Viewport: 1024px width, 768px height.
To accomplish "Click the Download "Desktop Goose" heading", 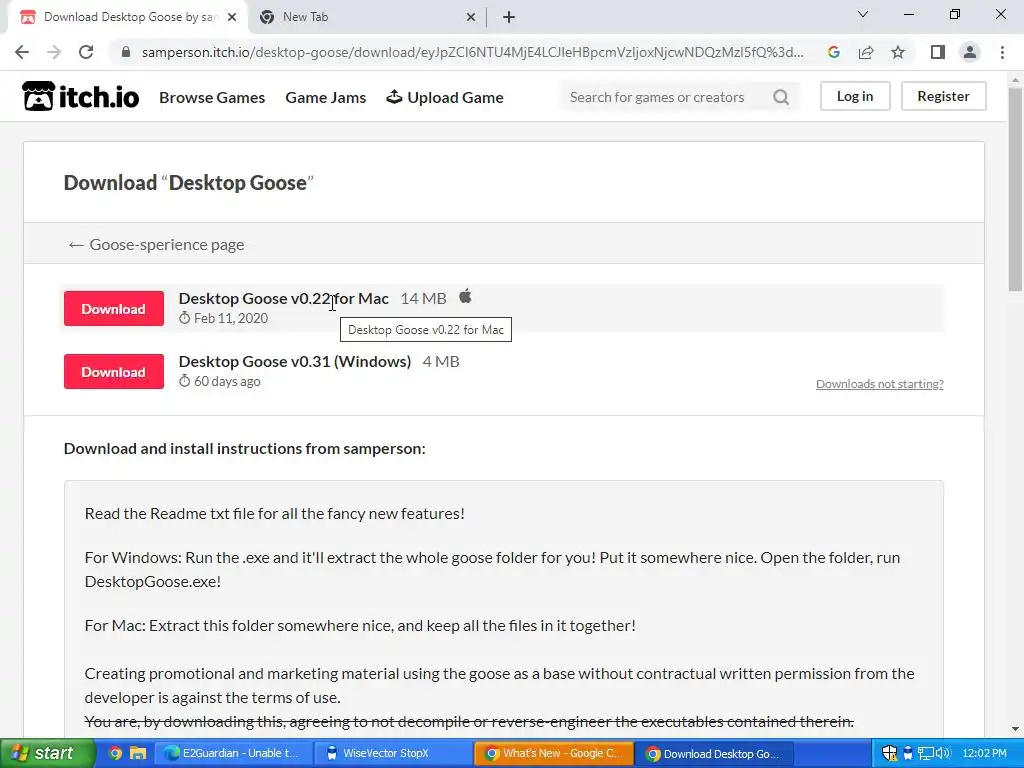I will (x=189, y=183).
